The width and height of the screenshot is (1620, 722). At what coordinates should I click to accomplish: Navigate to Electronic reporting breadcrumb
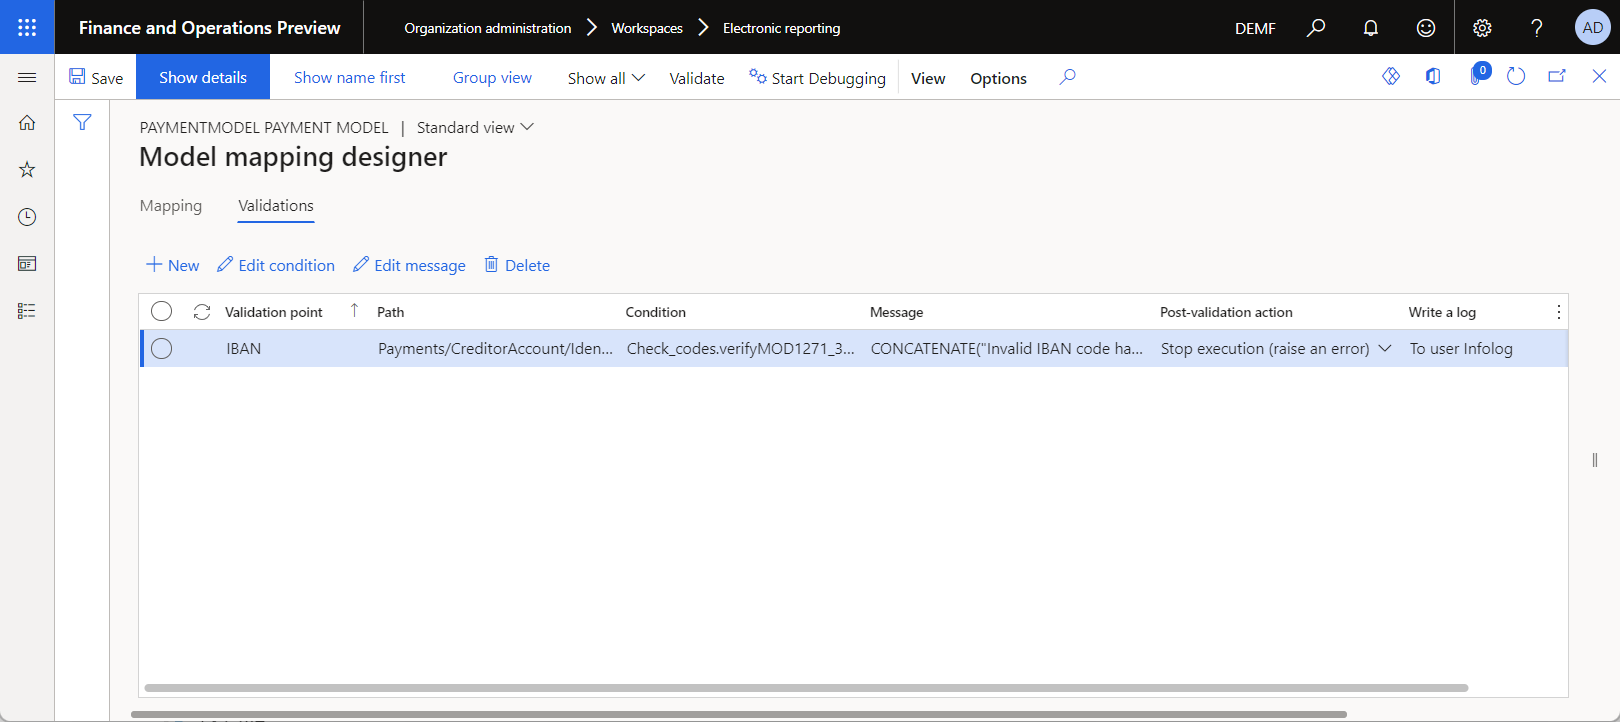(x=782, y=28)
